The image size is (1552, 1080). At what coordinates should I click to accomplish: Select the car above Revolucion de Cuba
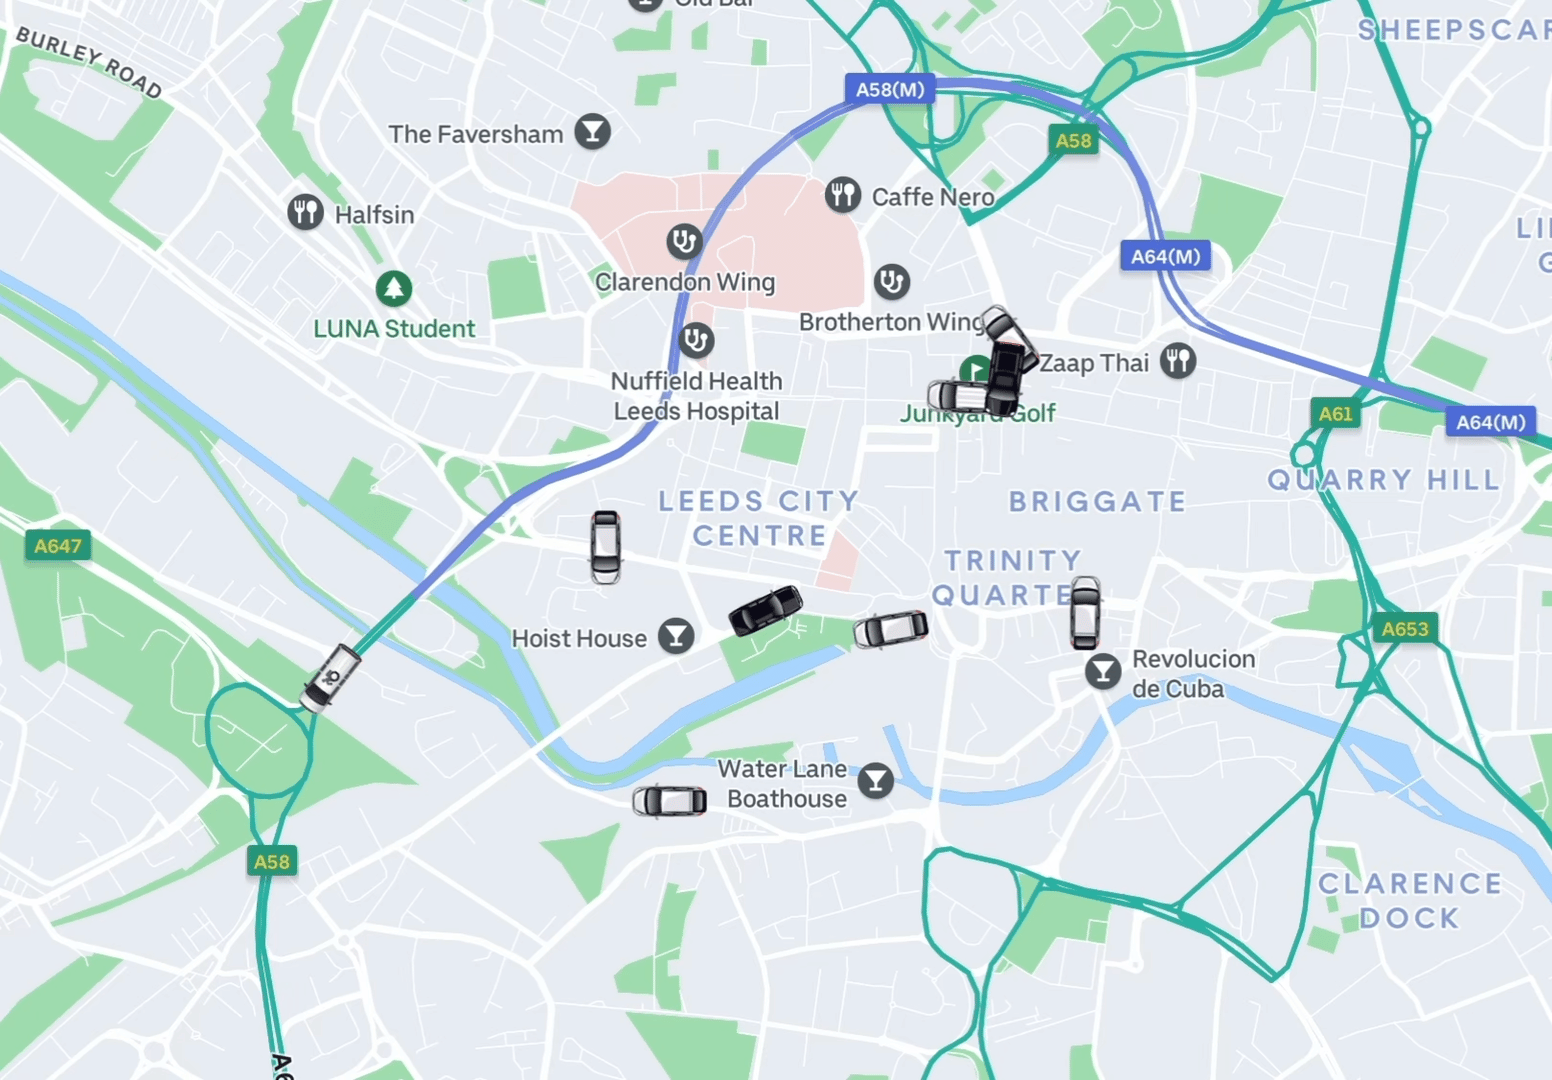(1085, 613)
